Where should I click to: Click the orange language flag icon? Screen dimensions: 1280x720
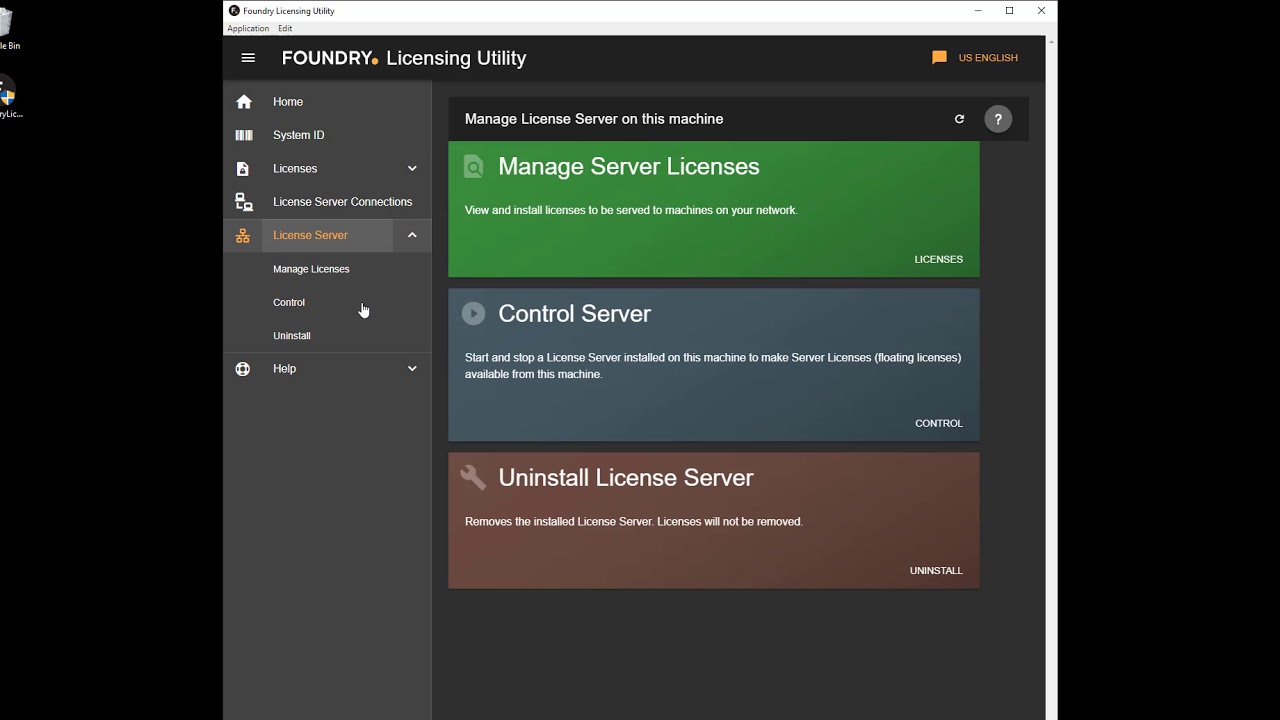coord(939,58)
